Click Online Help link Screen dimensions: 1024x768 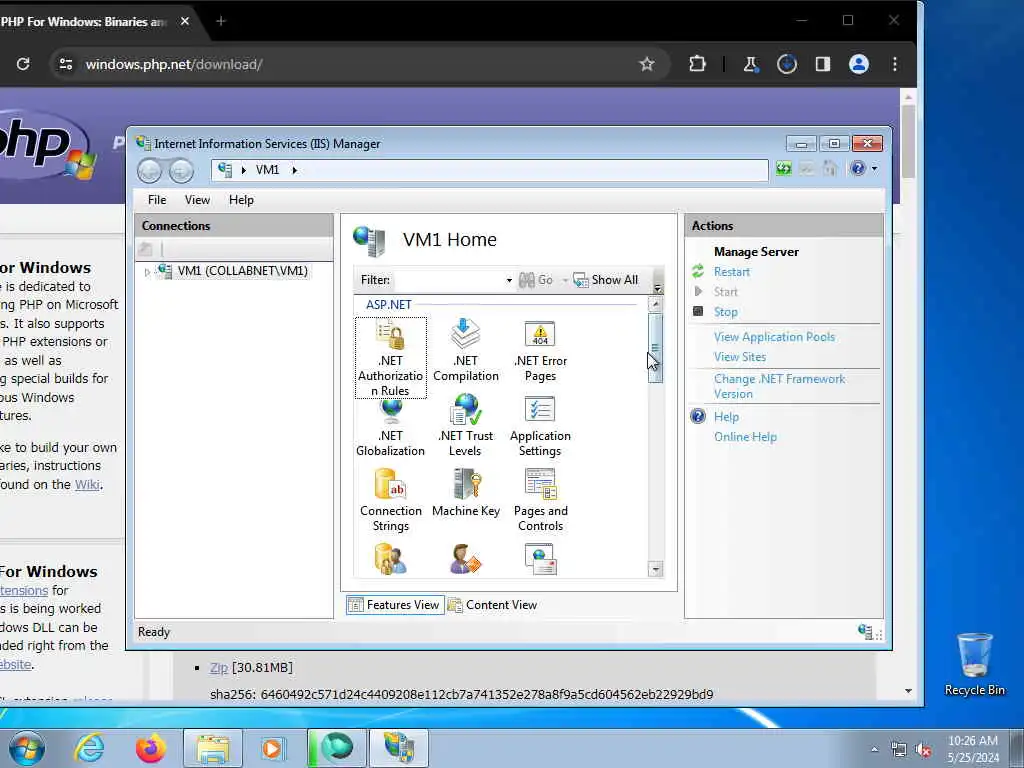coord(745,436)
